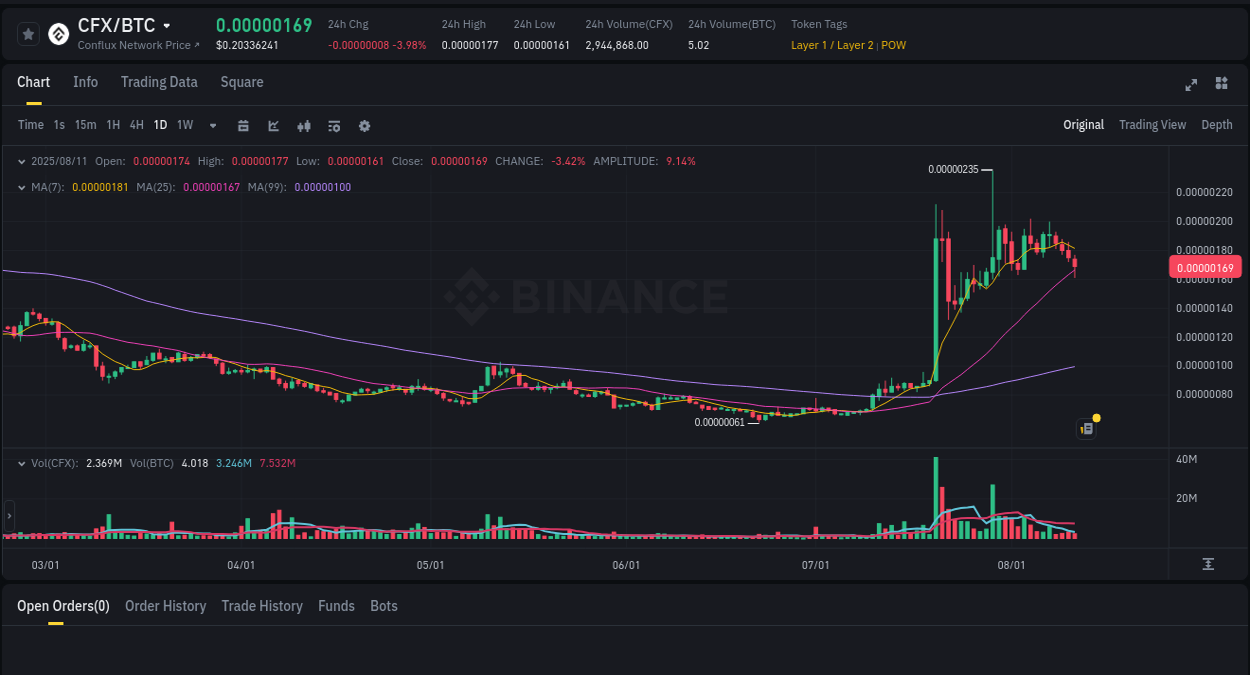Viewport: 1250px width, 675px height.
Task: Open the Trade History tab
Action: point(262,606)
